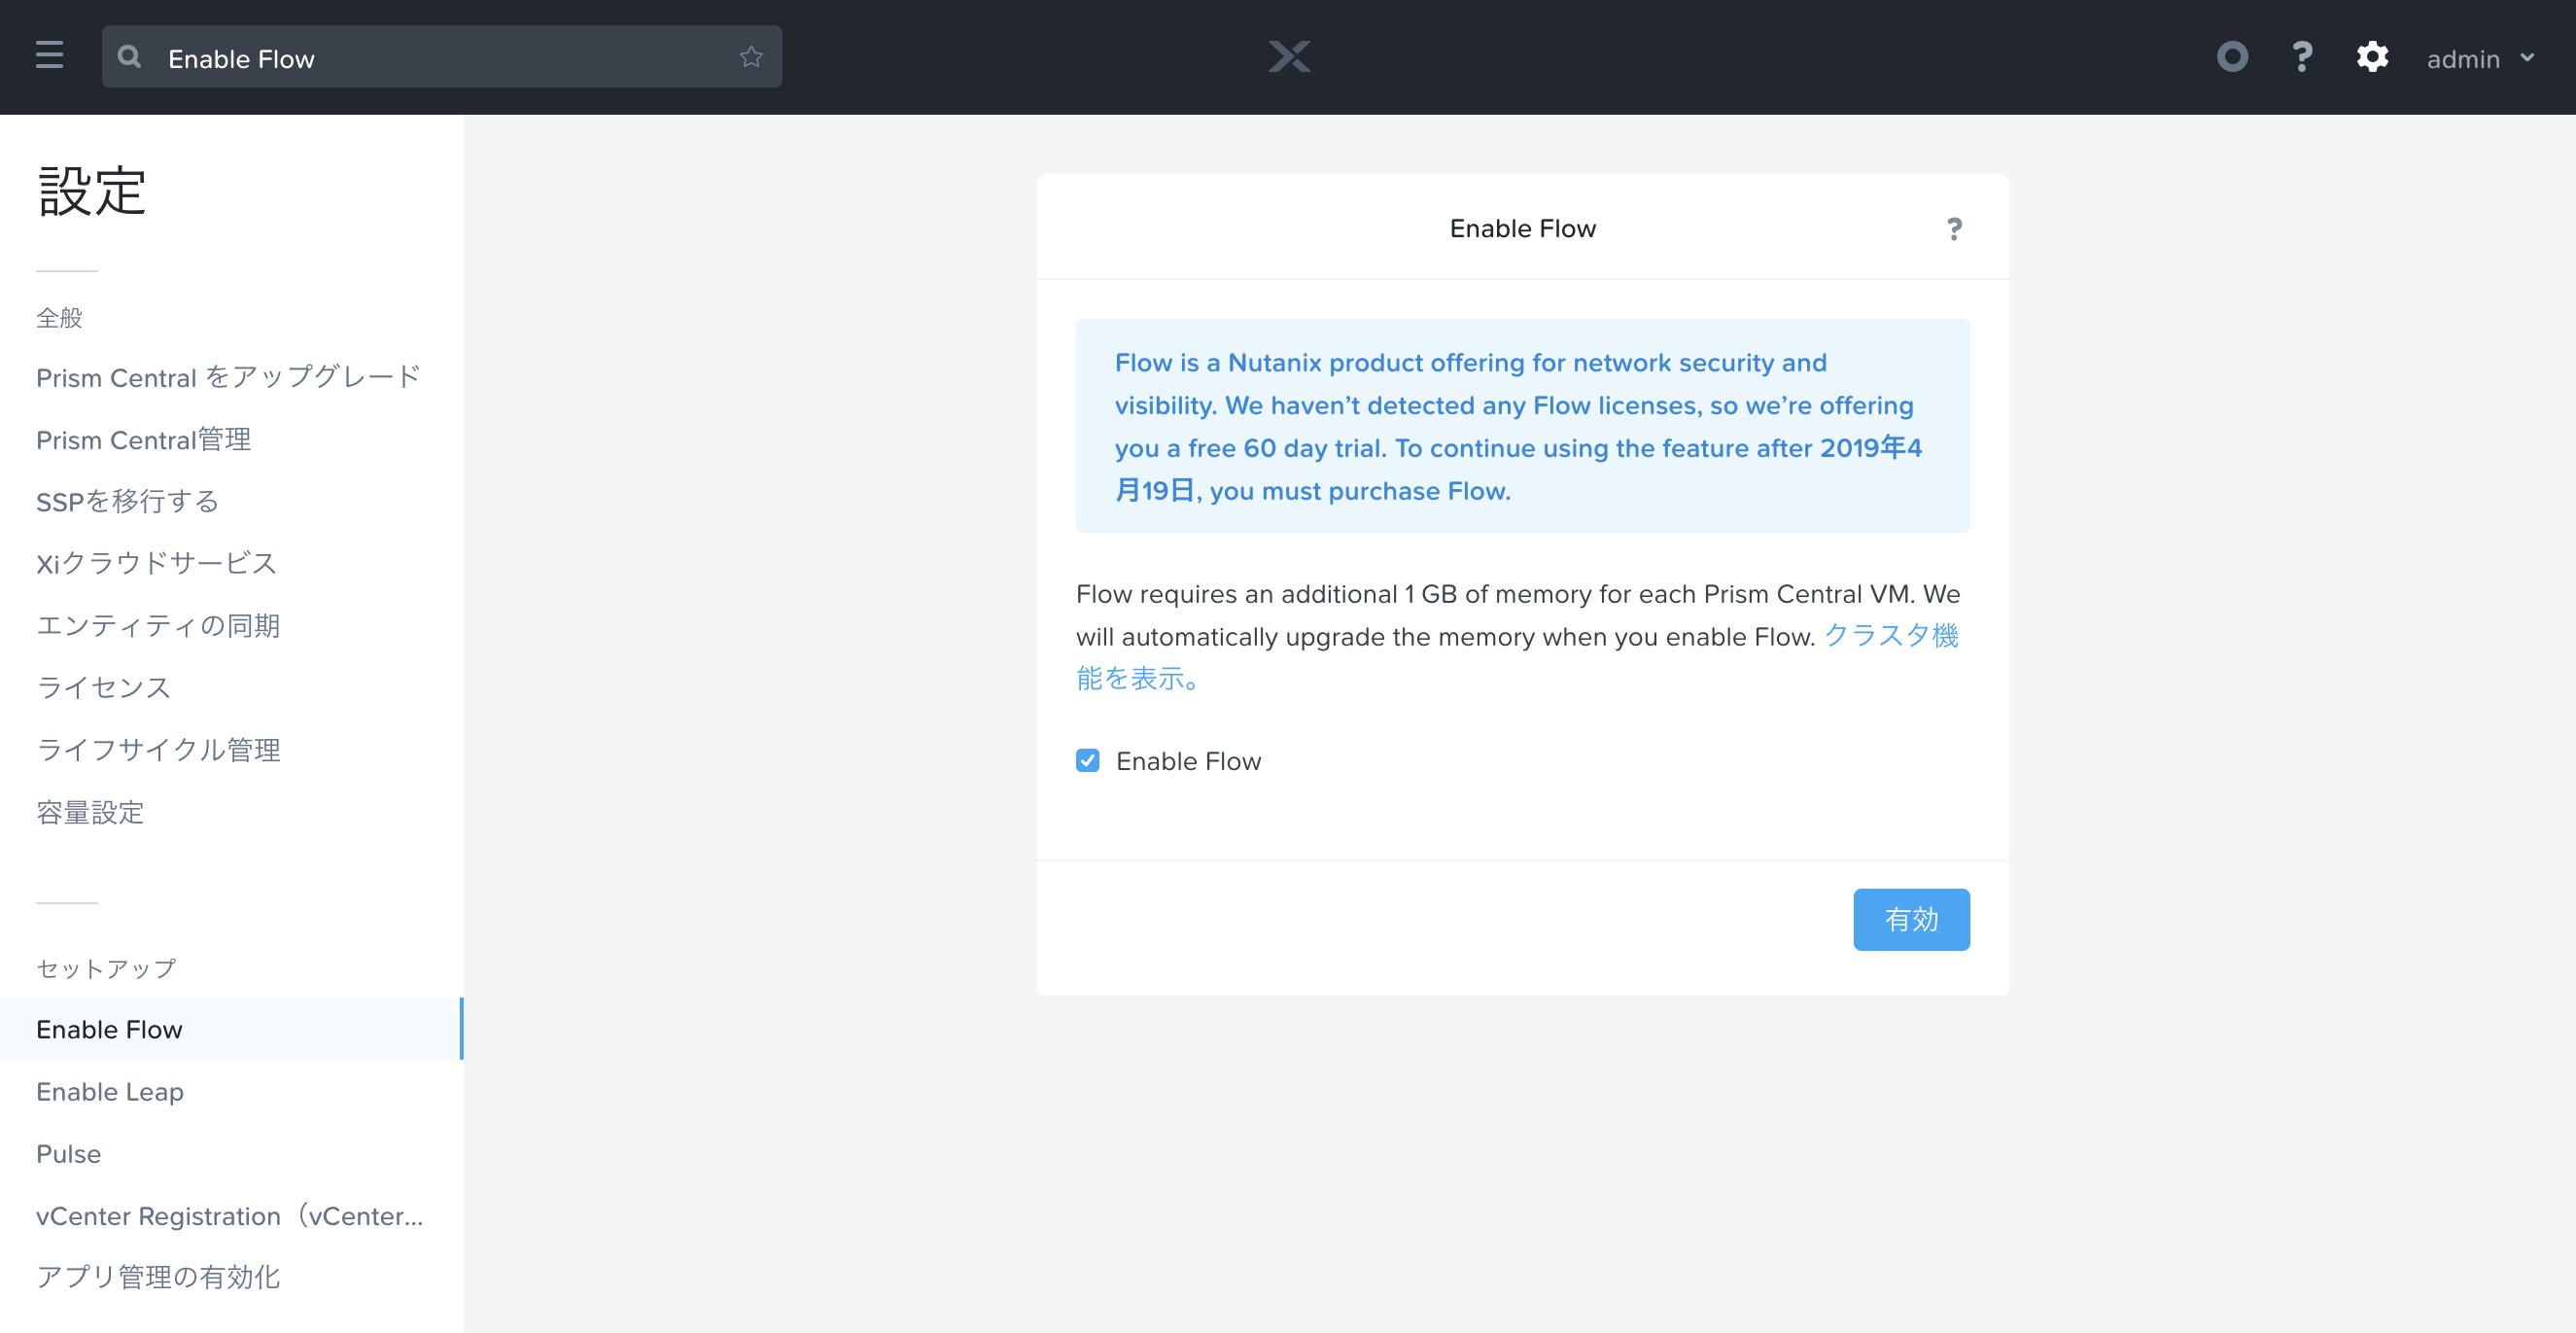This screenshot has width=2576, height=1333.
Task: Open SSPを移行する setting
Action: (127, 501)
